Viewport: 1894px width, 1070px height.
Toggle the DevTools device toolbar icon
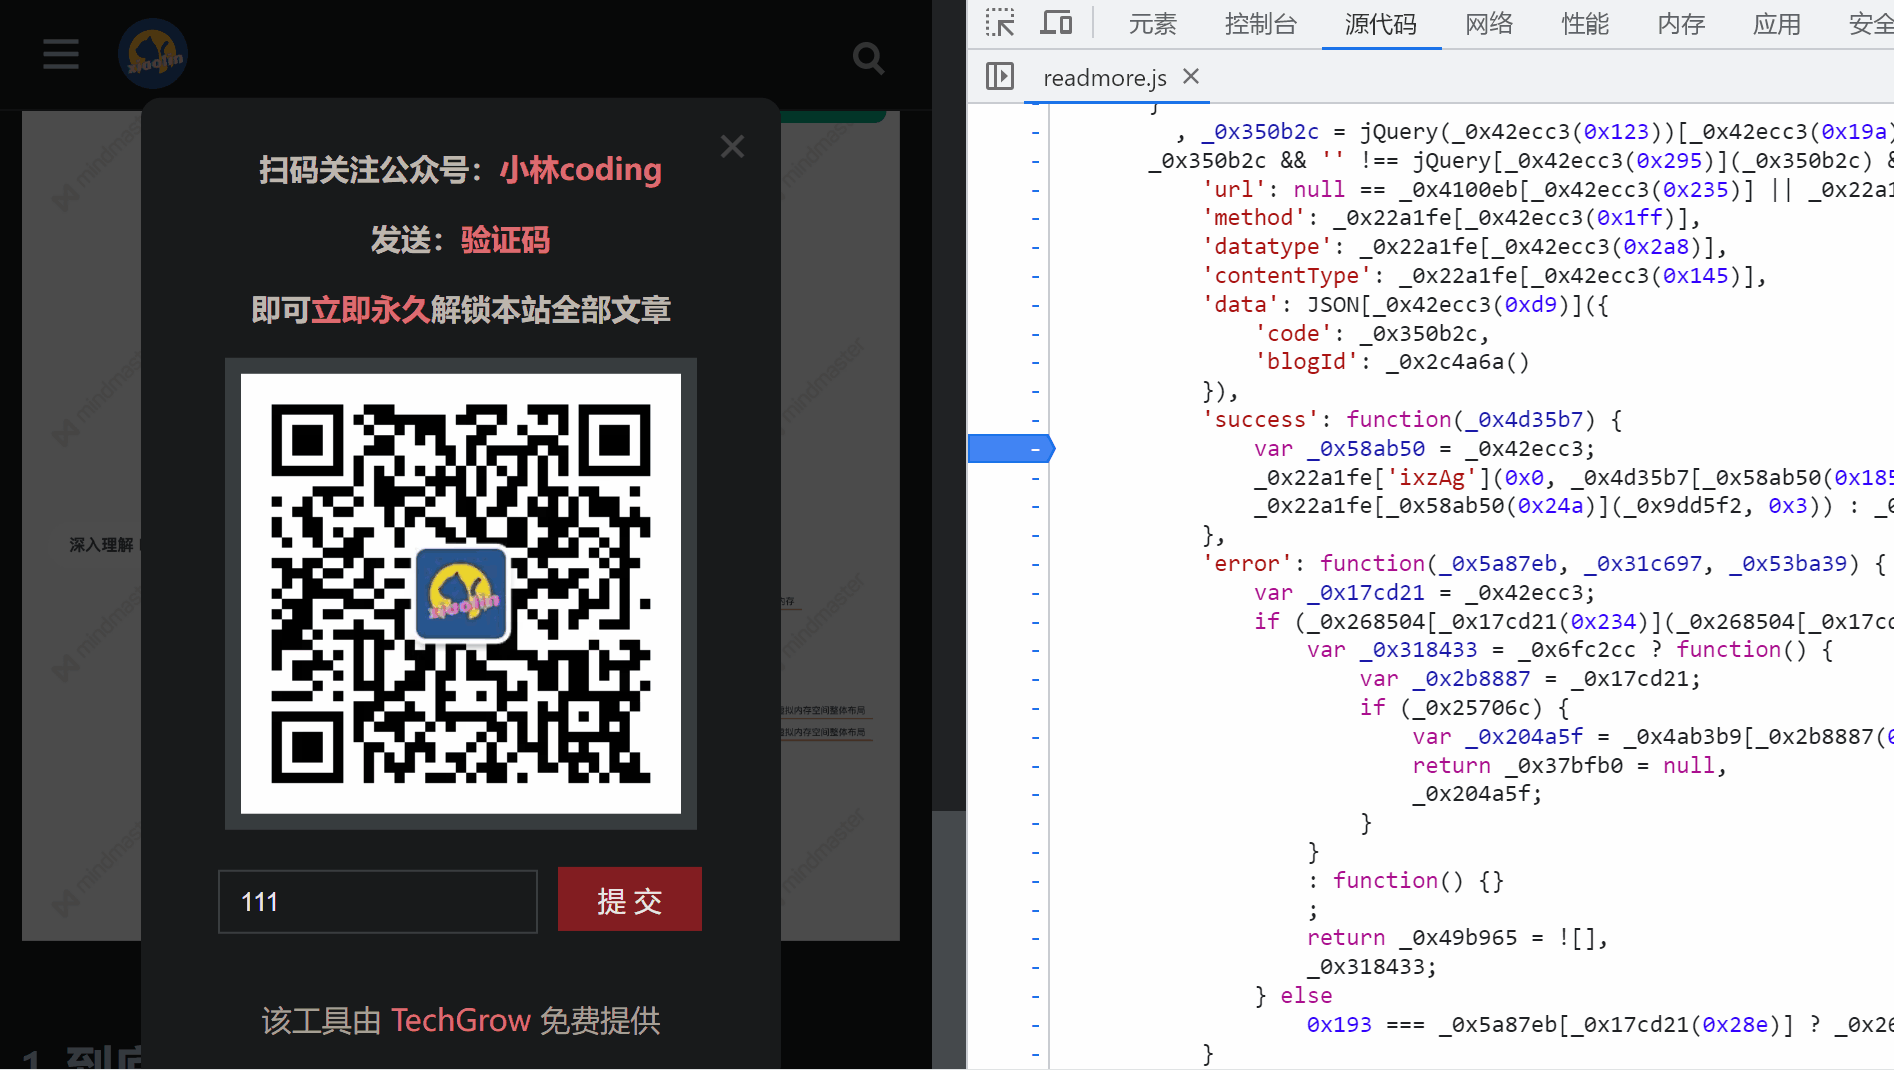click(x=1056, y=23)
